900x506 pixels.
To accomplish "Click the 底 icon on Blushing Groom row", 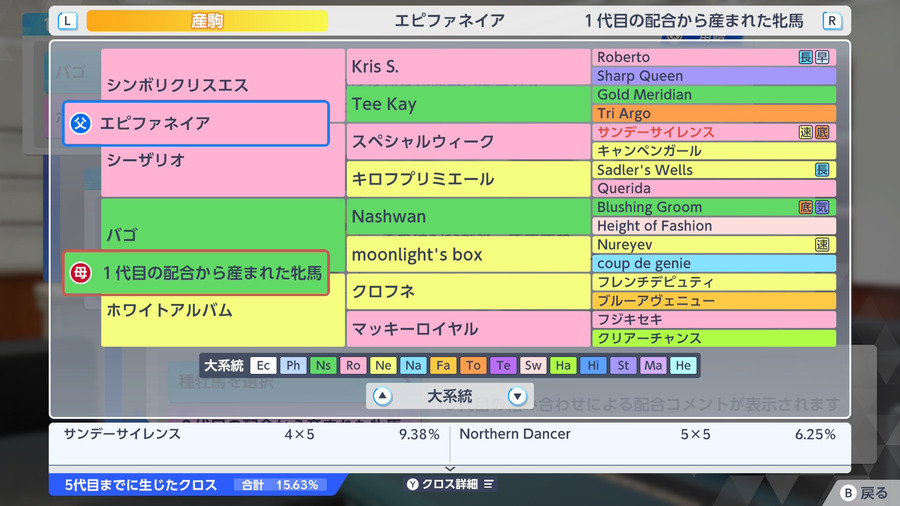I will pyautogui.click(x=806, y=207).
